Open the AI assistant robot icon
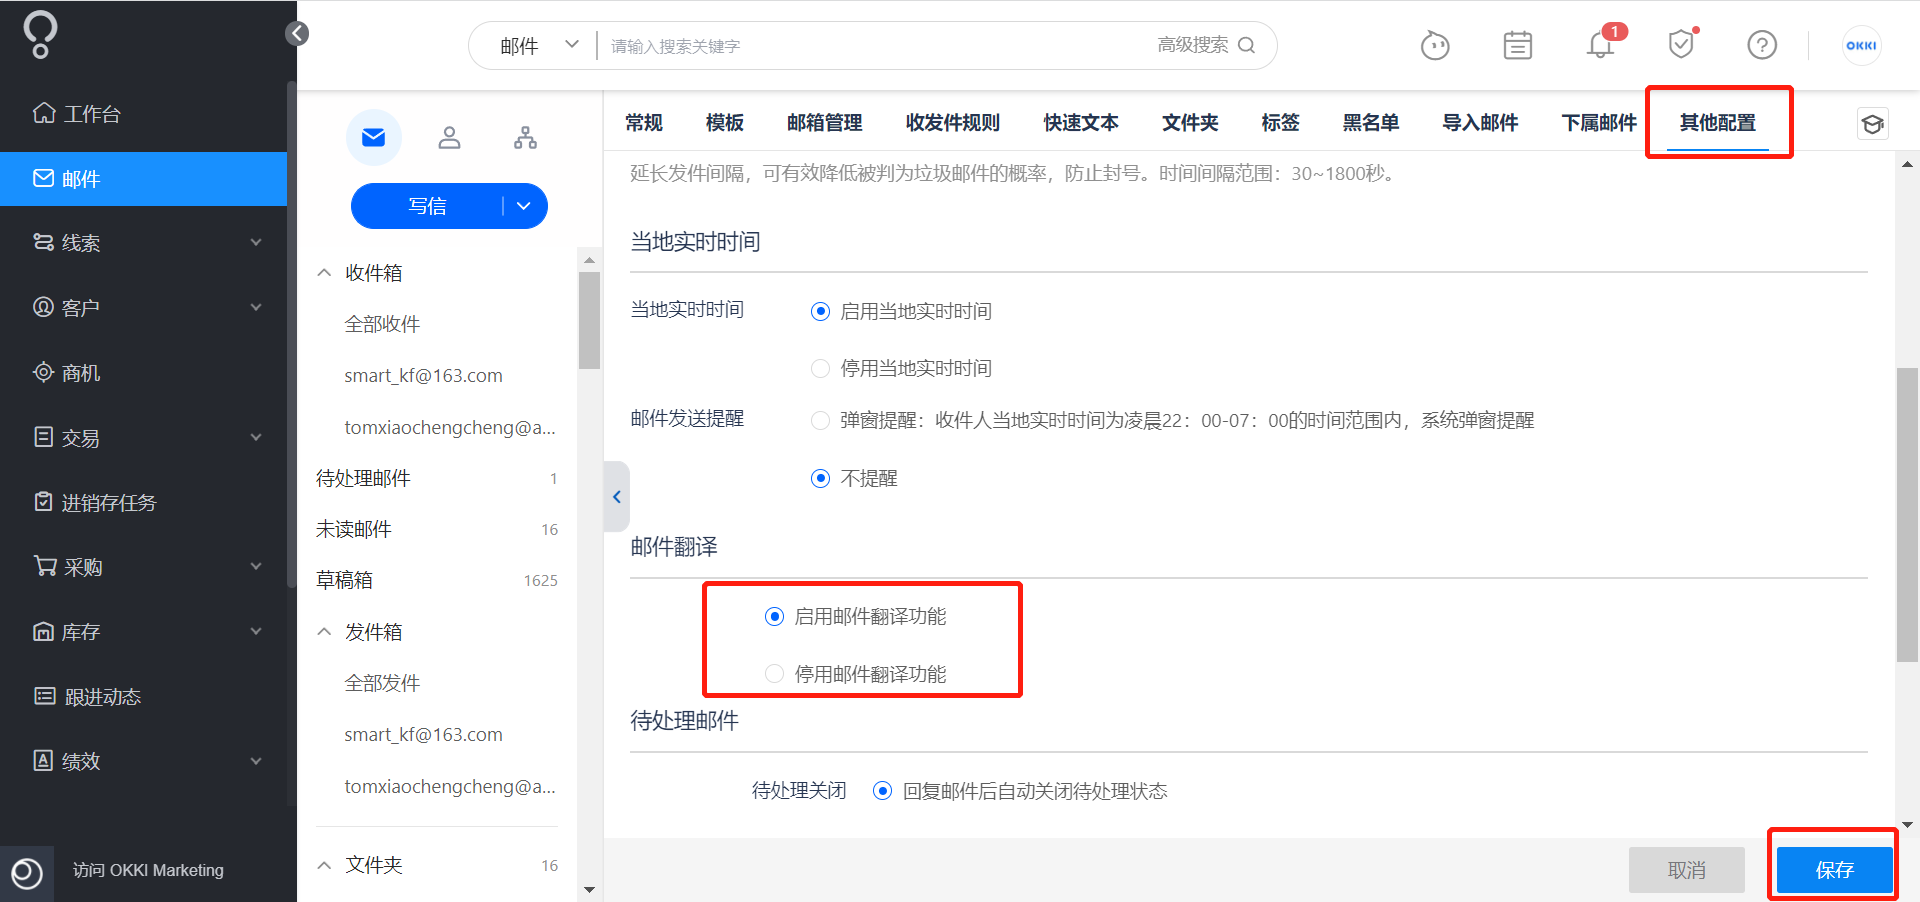This screenshot has width=1920, height=902. point(1435,45)
